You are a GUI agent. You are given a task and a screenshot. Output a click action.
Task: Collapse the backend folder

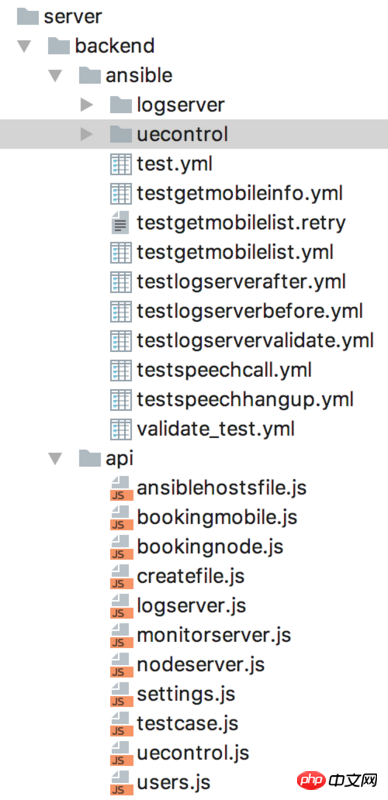[23, 46]
